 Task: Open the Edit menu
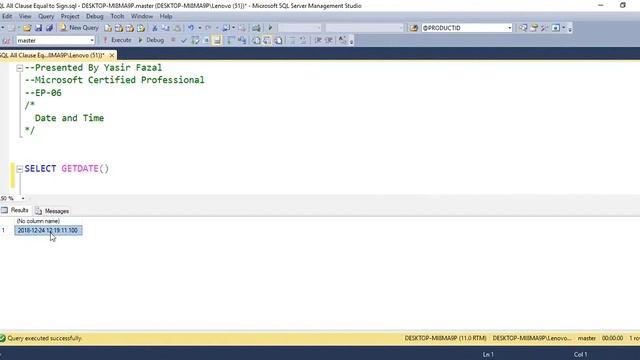7,16
